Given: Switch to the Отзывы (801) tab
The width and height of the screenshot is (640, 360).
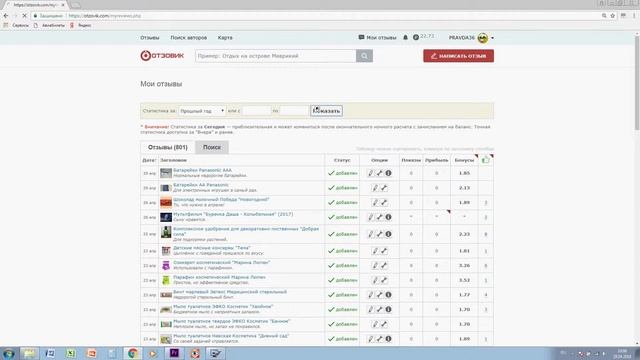Looking at the screenshot, I should coord(168,147).
